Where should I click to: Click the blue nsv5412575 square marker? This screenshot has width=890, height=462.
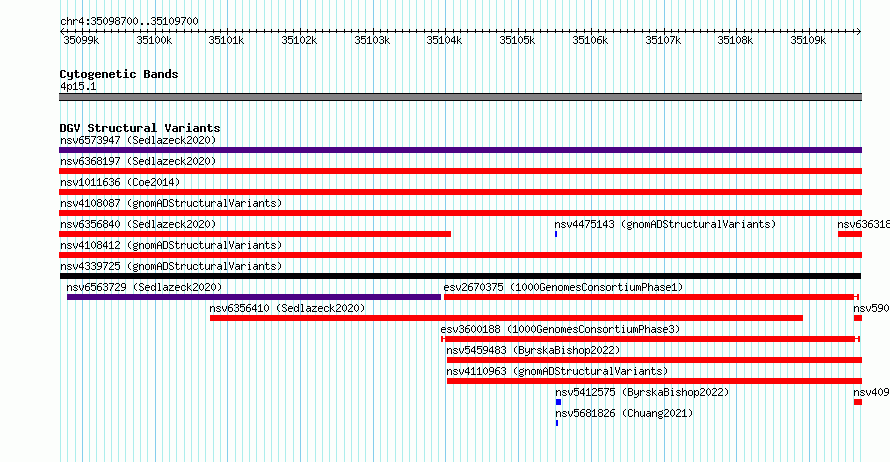(x=558, y=402)
